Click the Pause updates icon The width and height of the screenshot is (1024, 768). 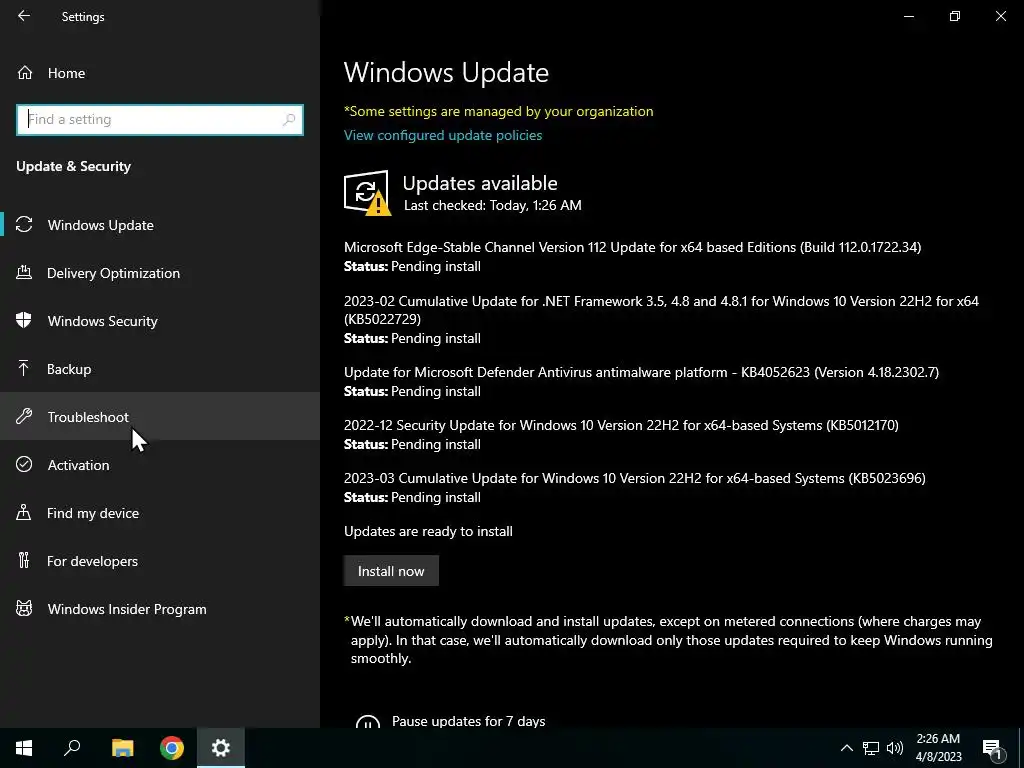pos(368,721)
